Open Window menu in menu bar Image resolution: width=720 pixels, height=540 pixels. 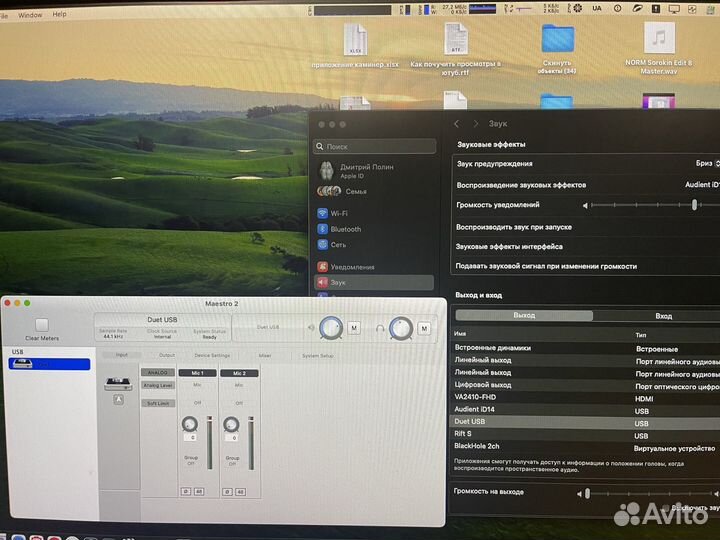[x=30, y=15]
